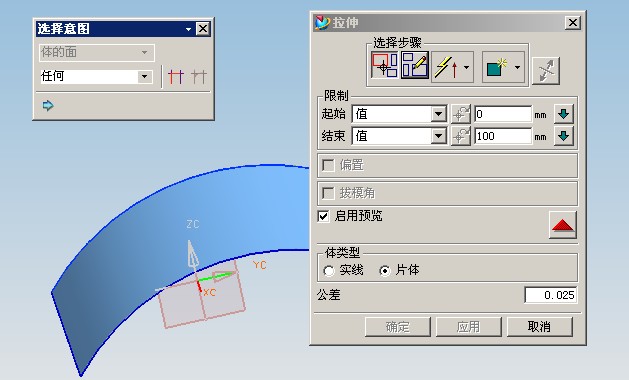The width and height of the screenshot is (629, 380).
Task: Click the 确定 button
Action: click(398, 327)
